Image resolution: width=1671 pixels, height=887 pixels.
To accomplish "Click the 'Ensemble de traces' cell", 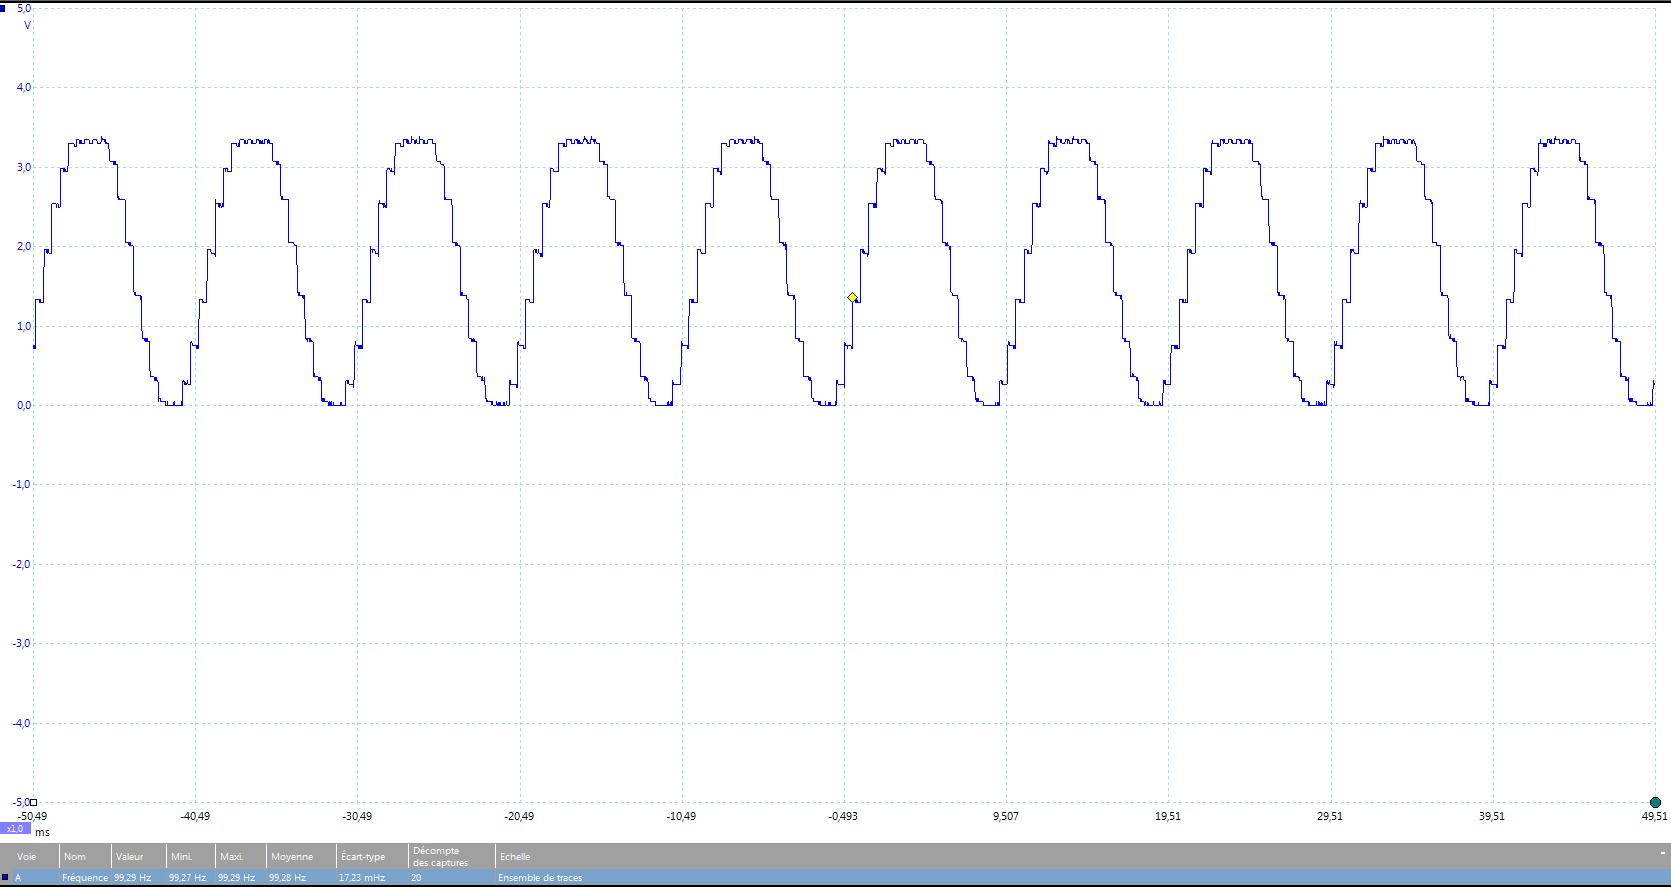I will (540, 878).
